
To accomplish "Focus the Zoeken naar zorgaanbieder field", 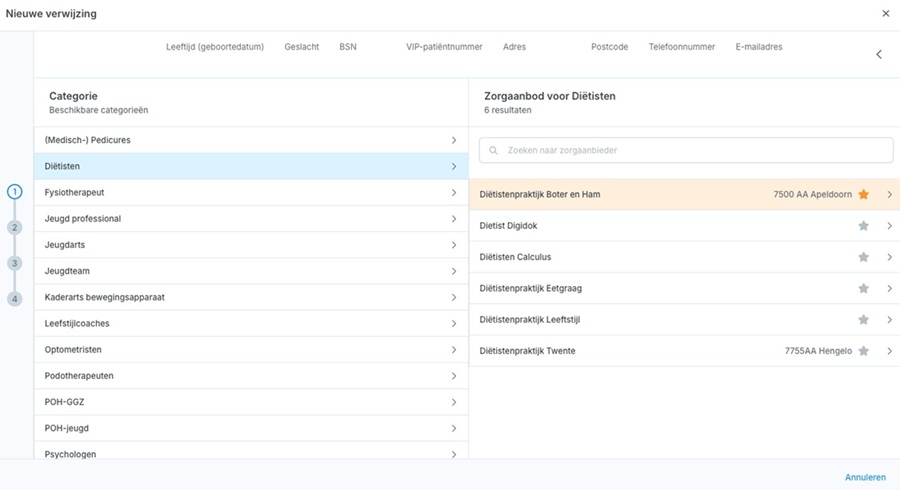I will click(x=686, y=150).
